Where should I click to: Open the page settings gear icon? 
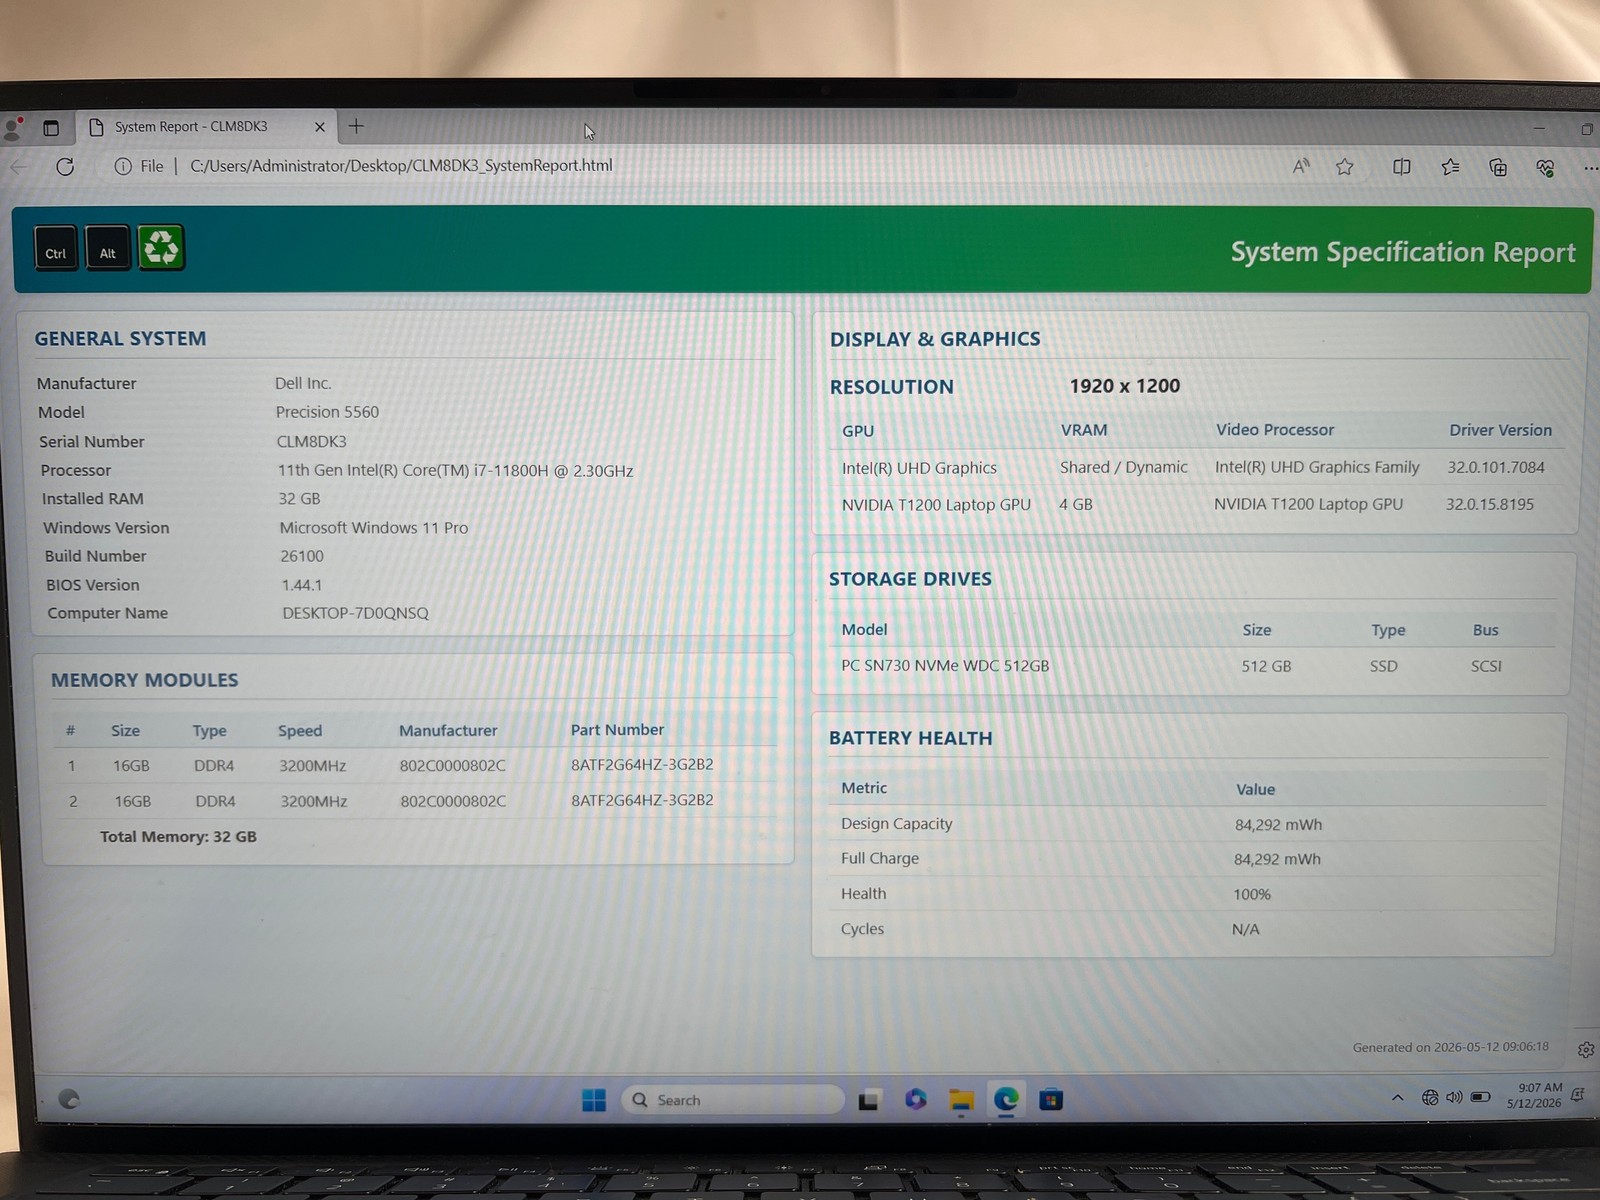1586,1050
